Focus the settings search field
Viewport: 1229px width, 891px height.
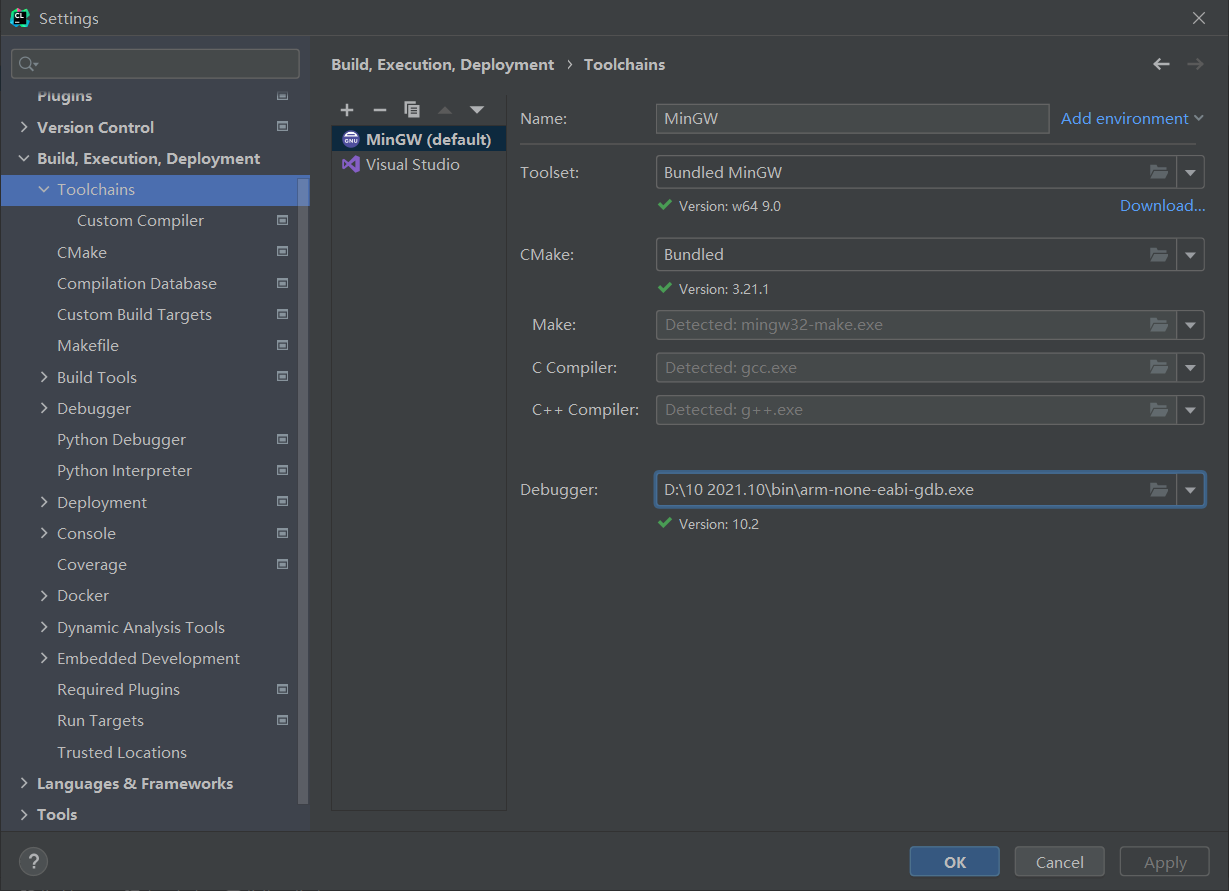[155, 64]
